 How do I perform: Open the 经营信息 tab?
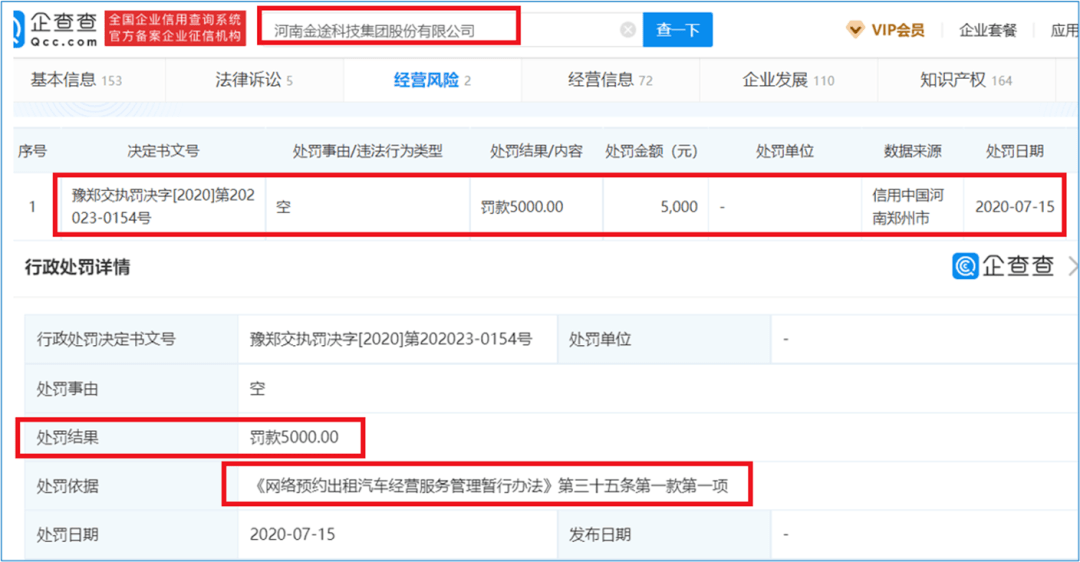click(x=610, y=80)
